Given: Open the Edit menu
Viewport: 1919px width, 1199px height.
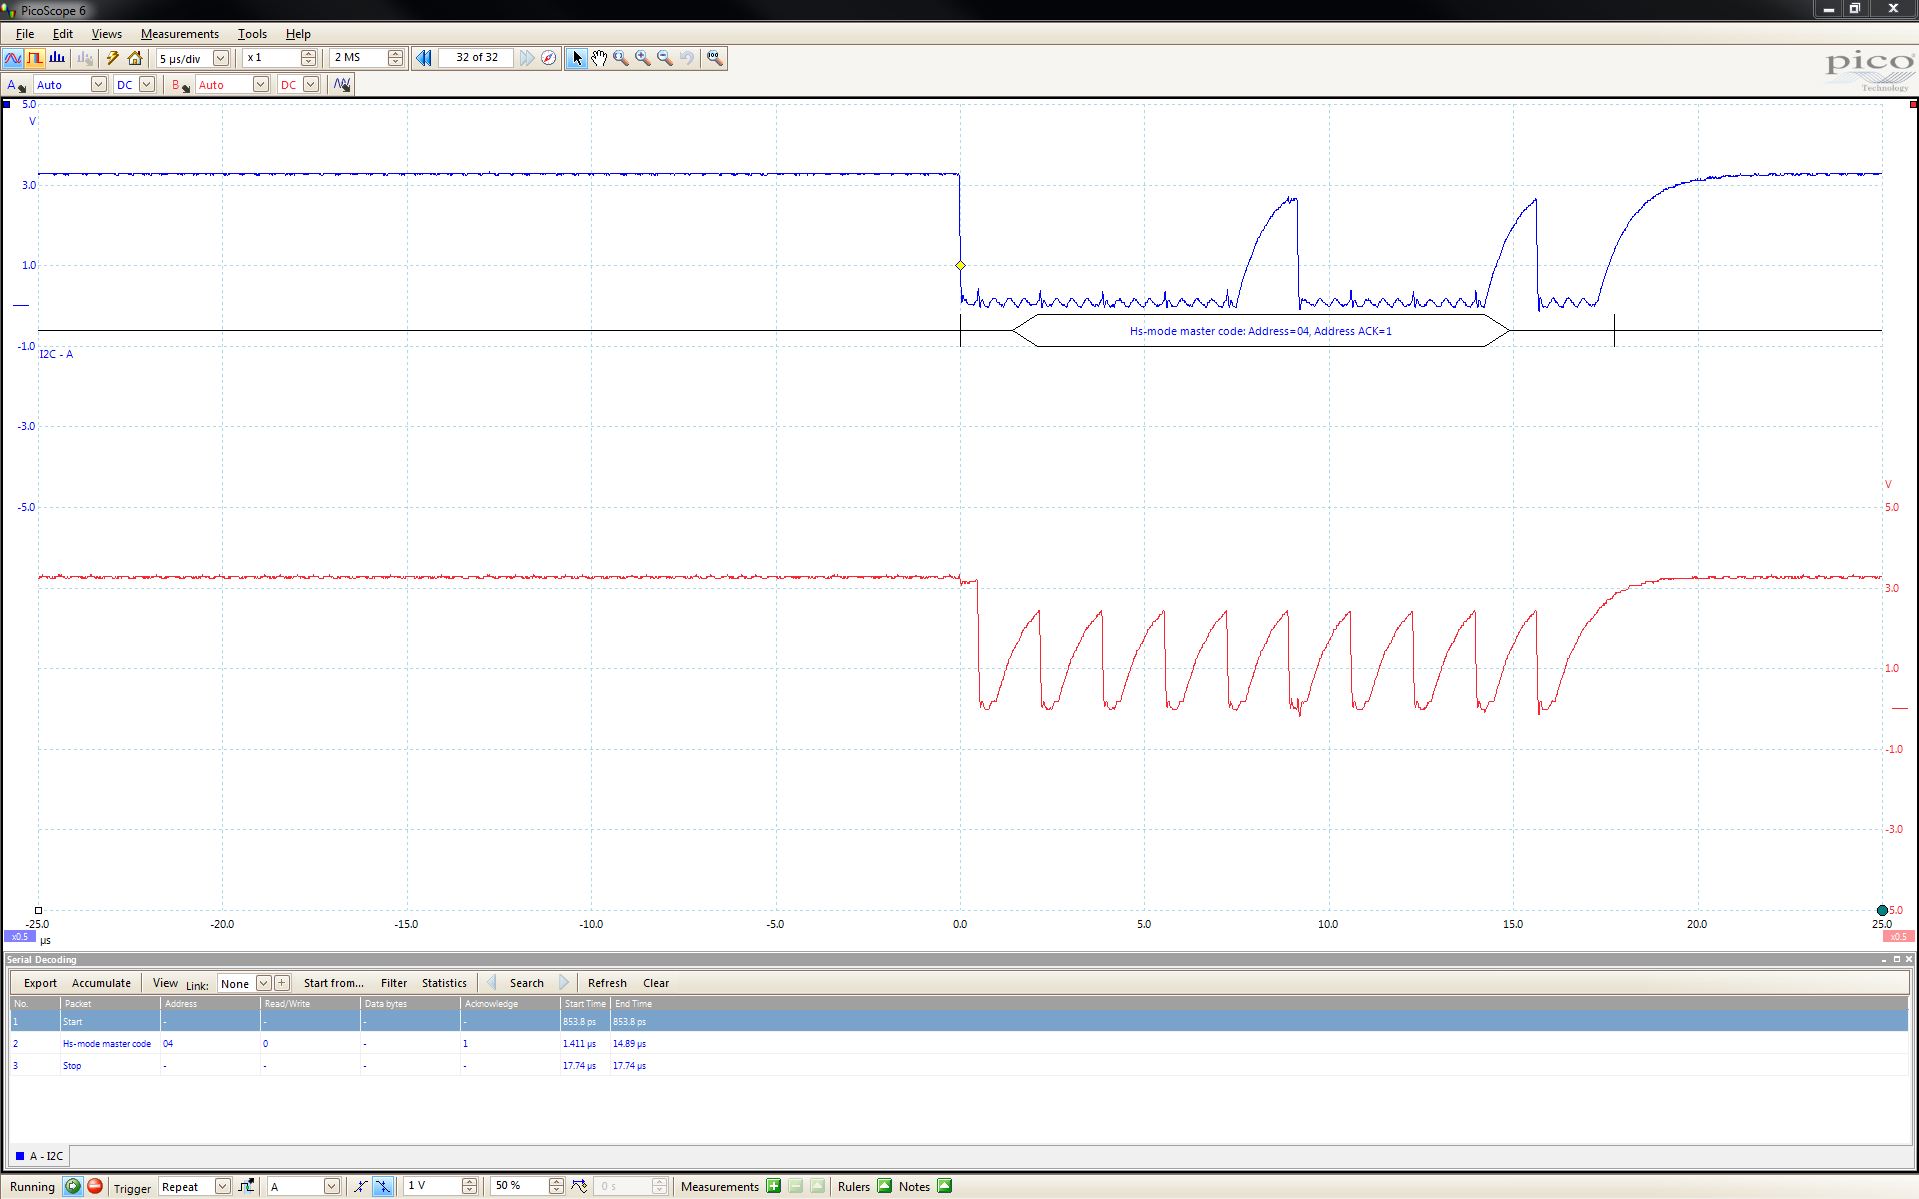Looking at the screenshot, I should [63, 34].
